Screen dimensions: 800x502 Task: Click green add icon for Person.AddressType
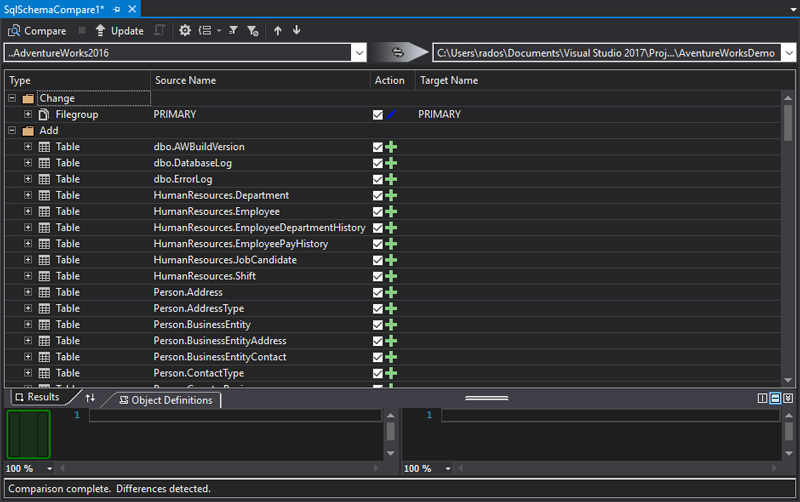pyautogui.click(x=391, y=309)
